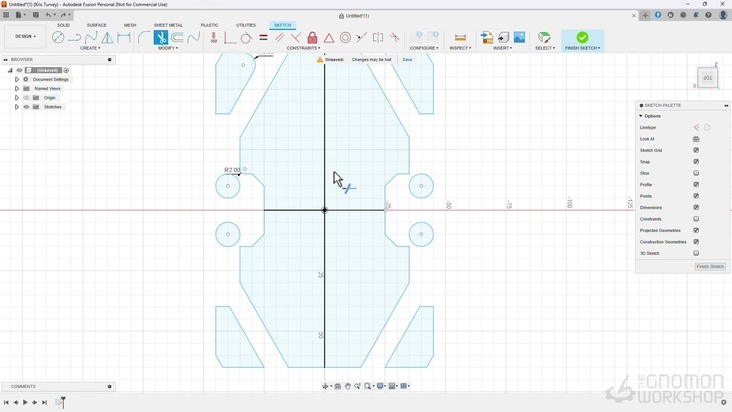Click the ViewCube in the canvas corner
The height and width of the screenshot is (412, 732).
(x=707, y=78)
